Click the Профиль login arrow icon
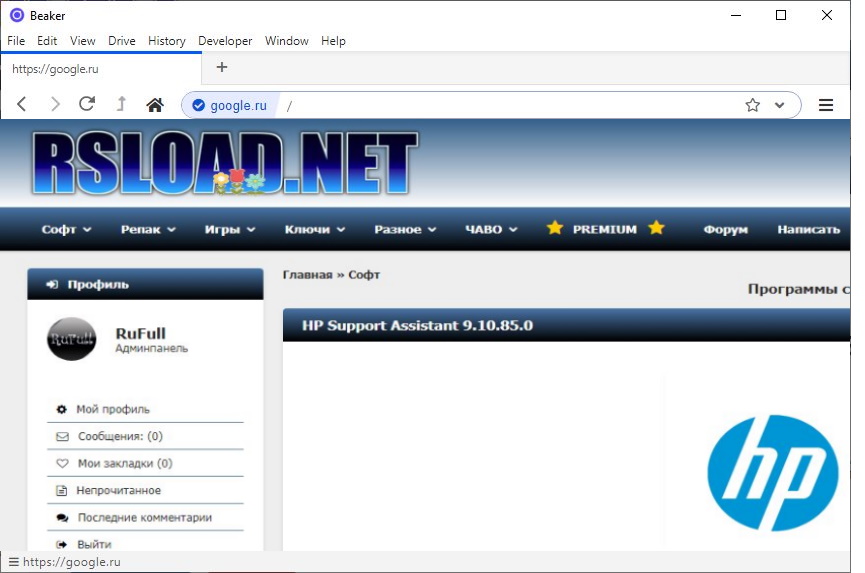Viewport: 865px width, 573px height. coord(52,285)
